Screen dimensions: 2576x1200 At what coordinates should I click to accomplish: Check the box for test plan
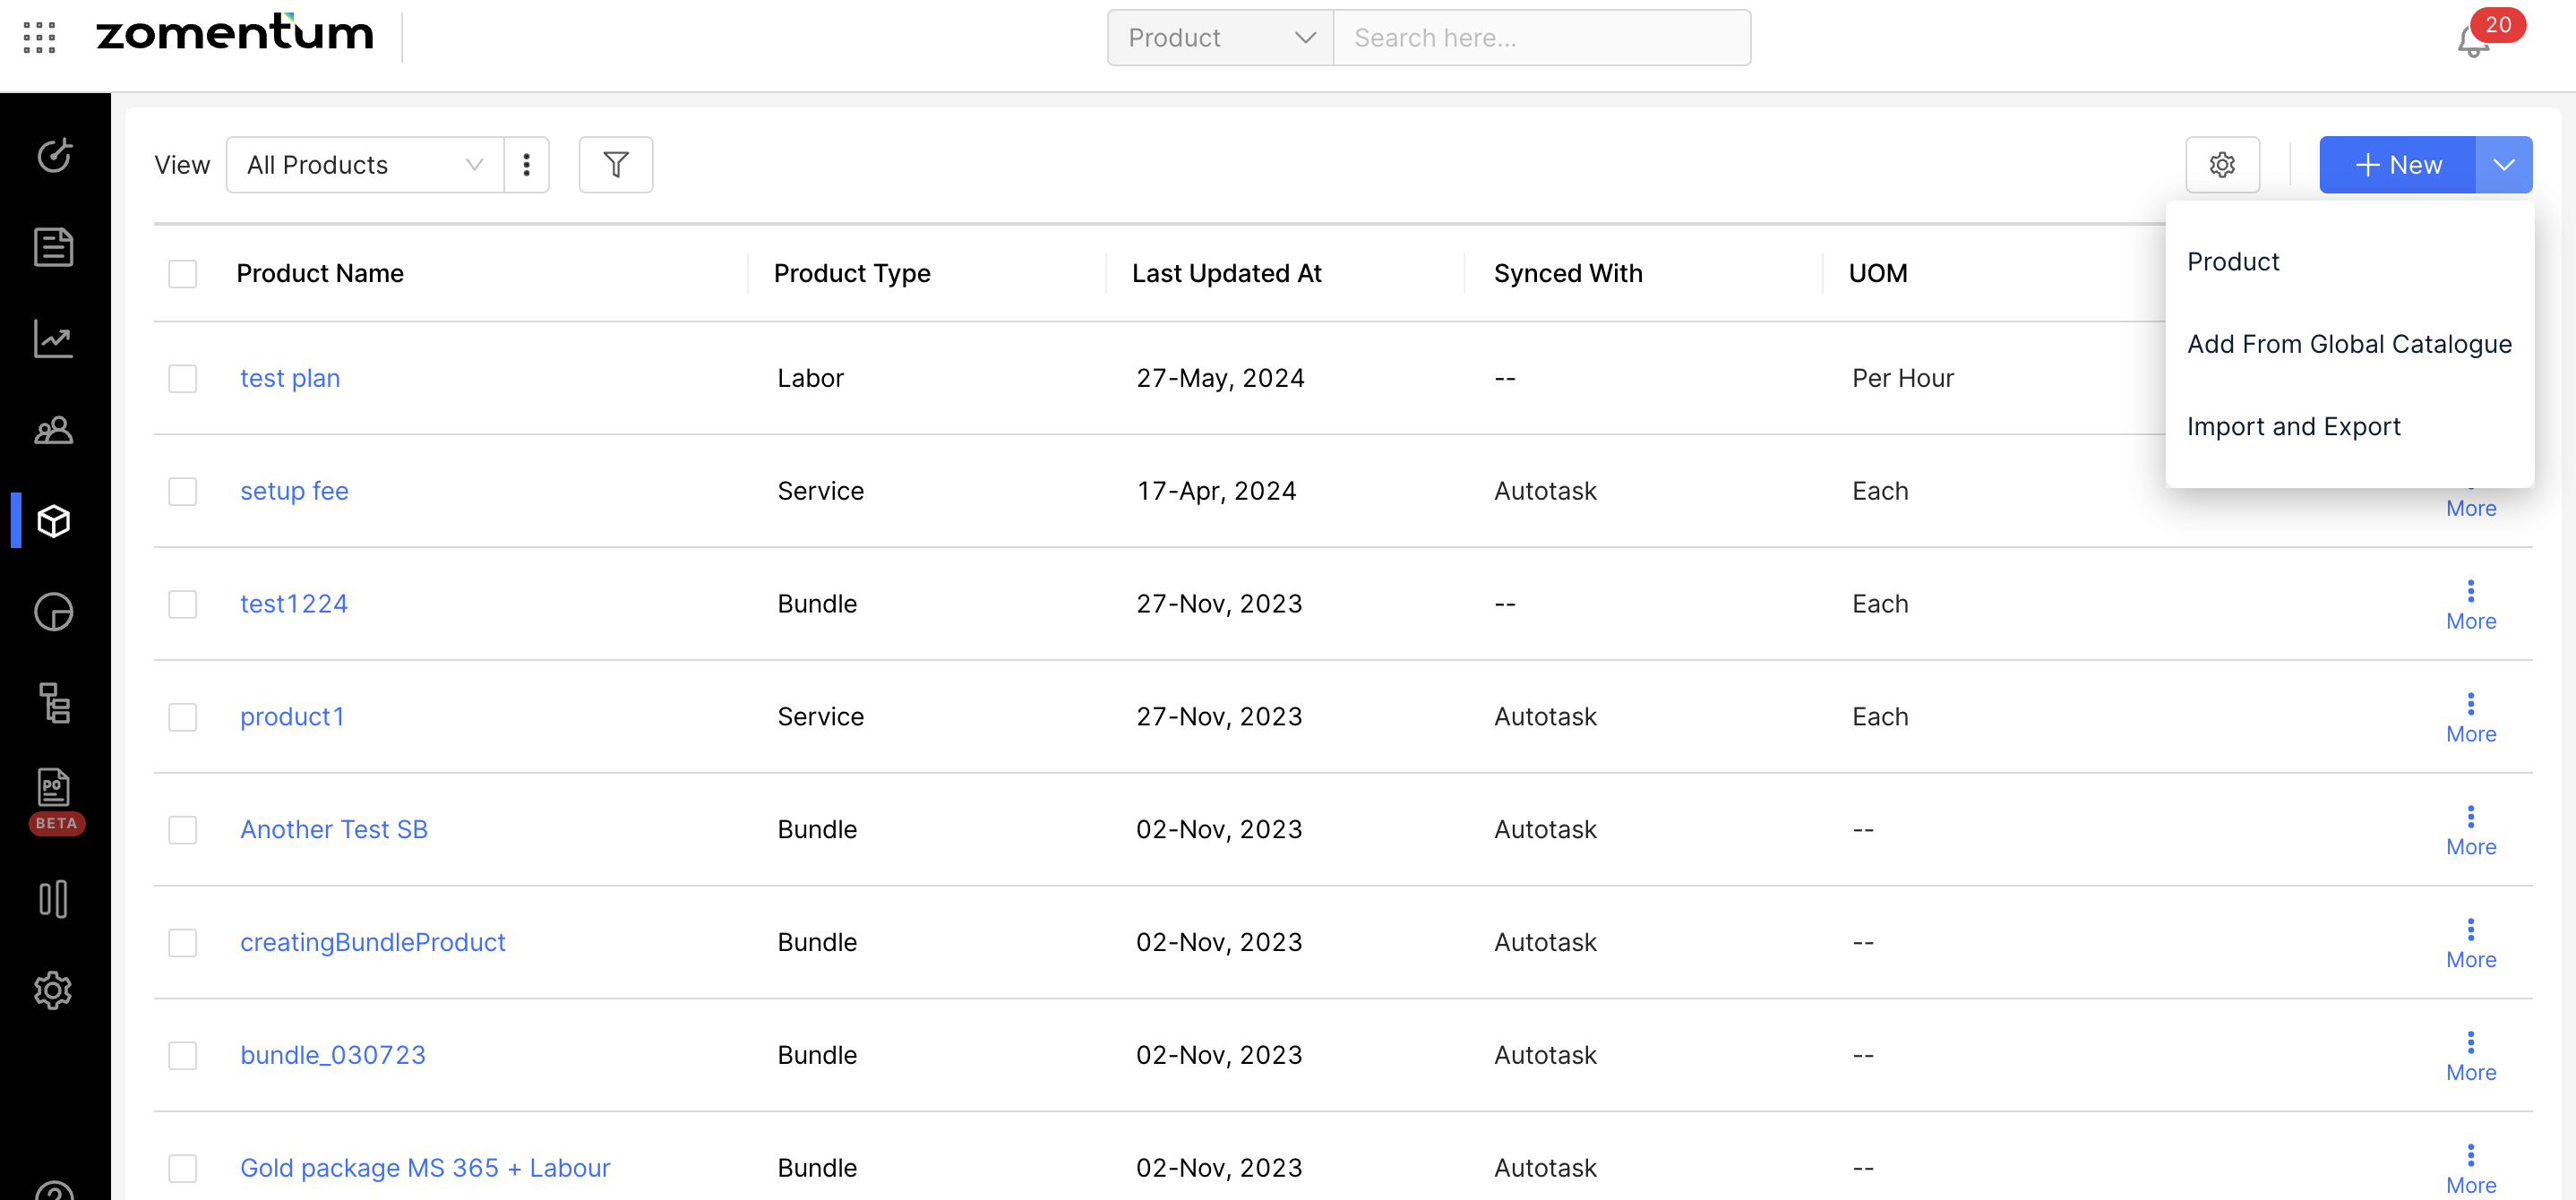pos(182,379)
